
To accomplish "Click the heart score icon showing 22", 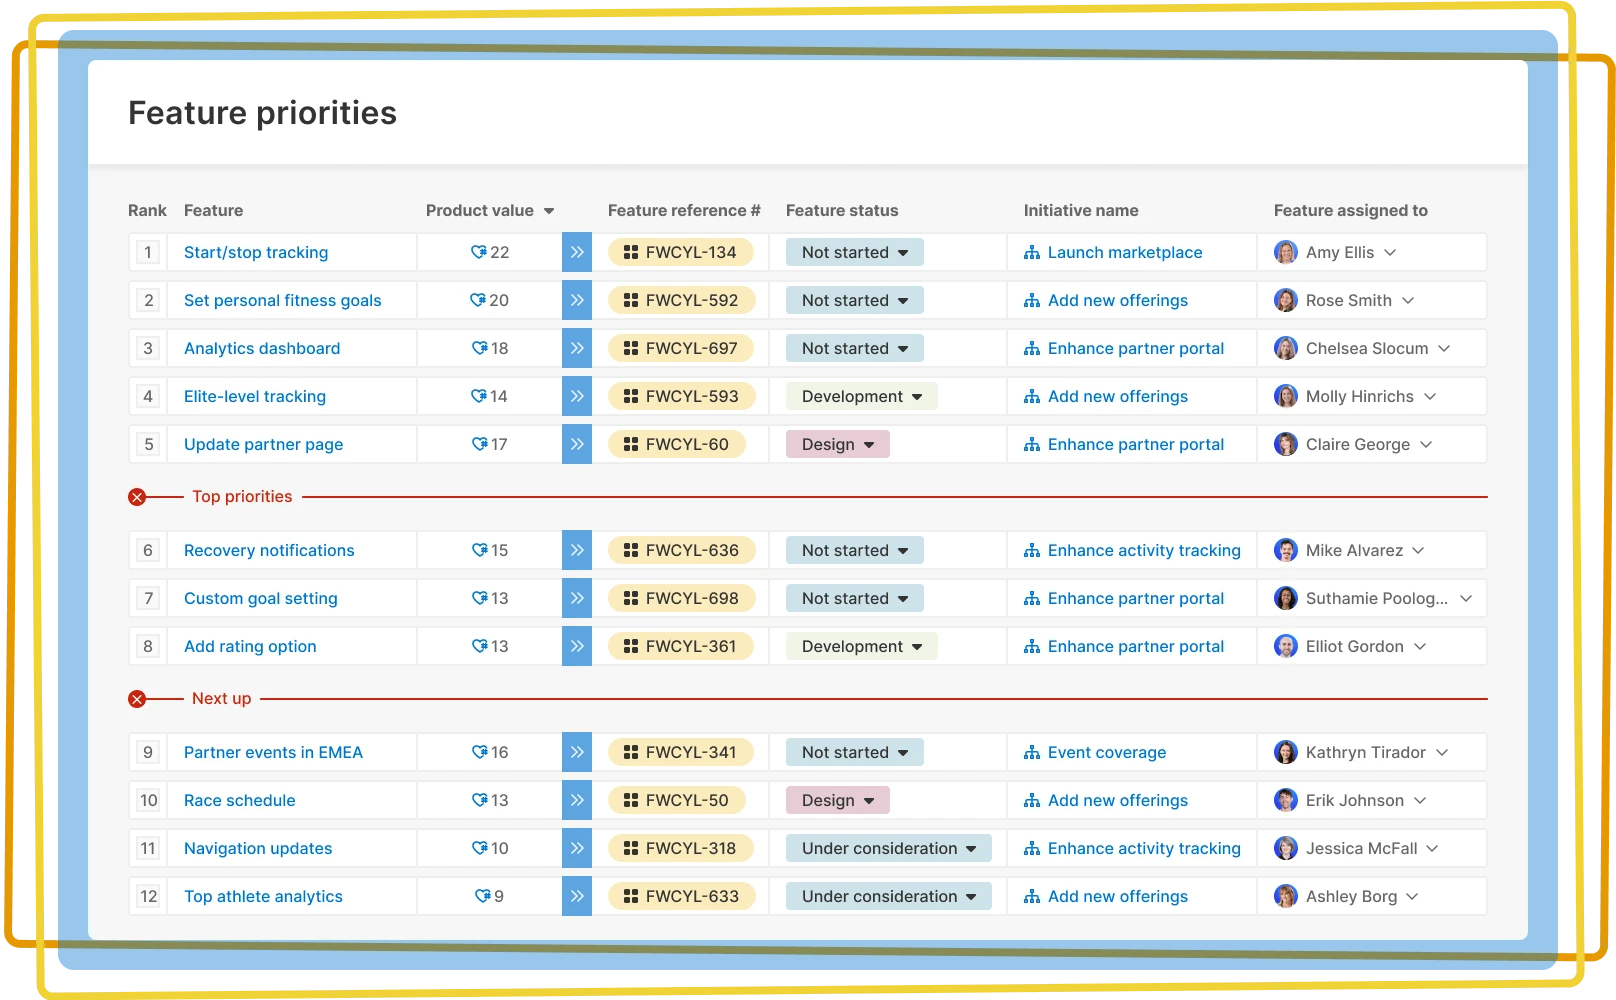I will click(x=477, y=252).
